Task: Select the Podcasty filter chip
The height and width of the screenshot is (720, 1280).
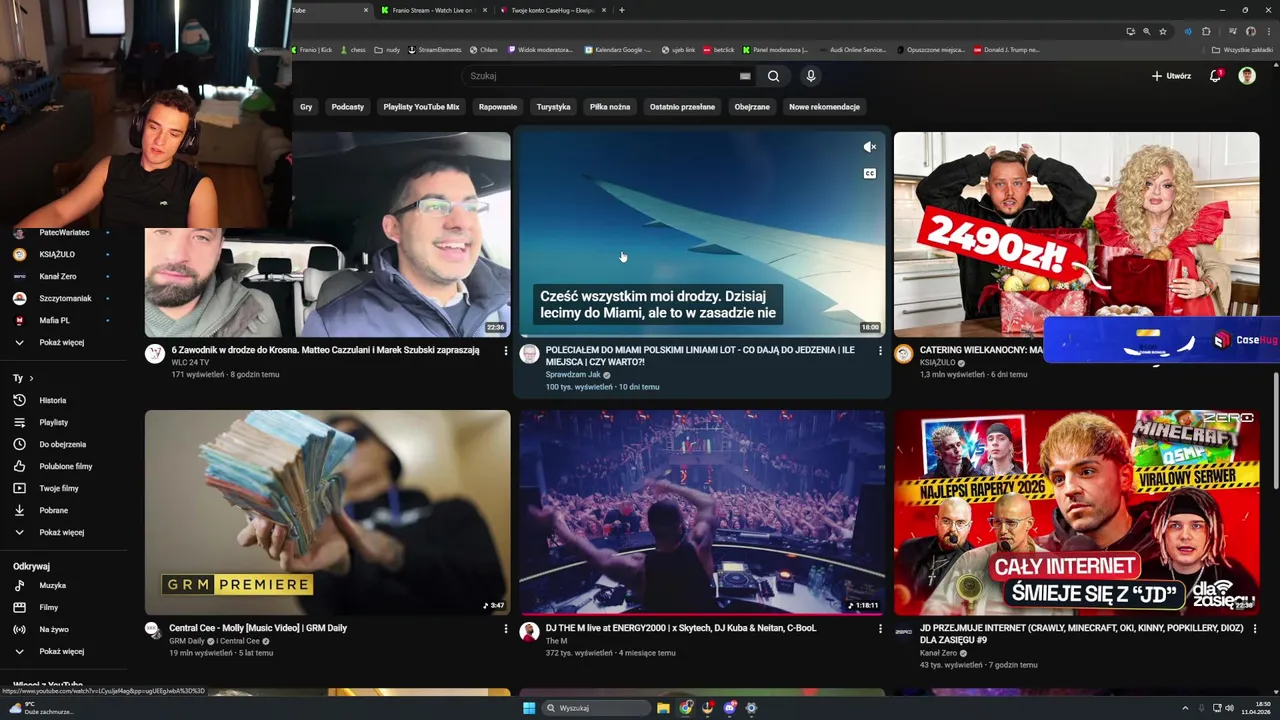Action: point(348,107)
